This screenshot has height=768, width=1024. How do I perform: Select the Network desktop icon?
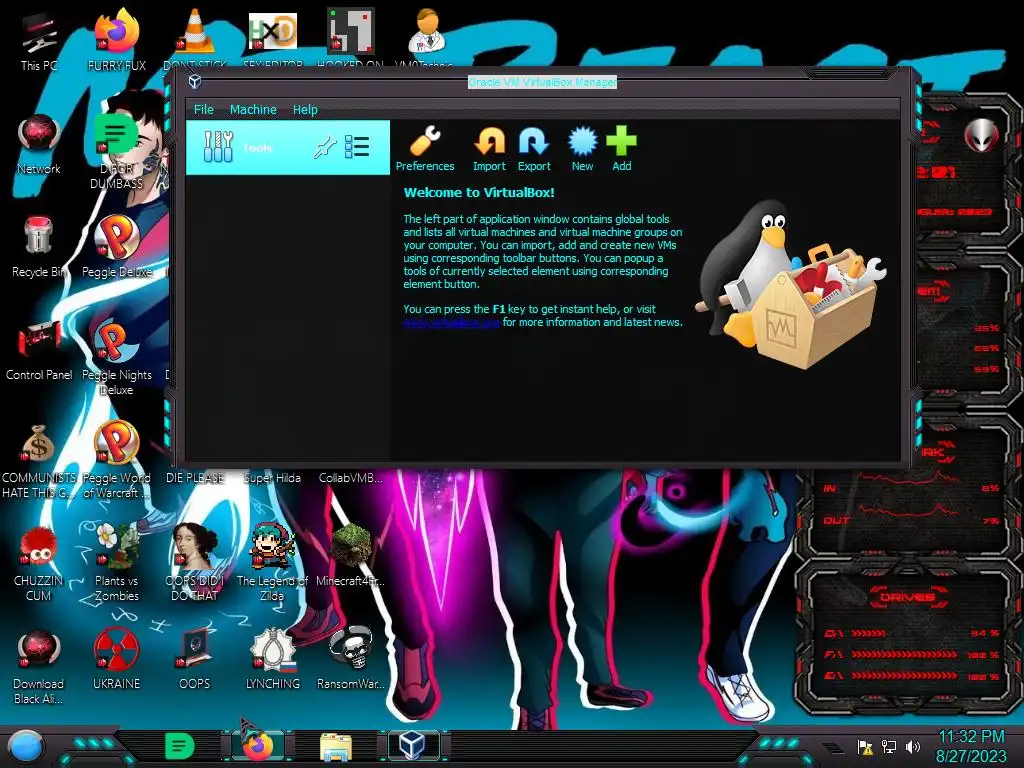coord(39,135)
